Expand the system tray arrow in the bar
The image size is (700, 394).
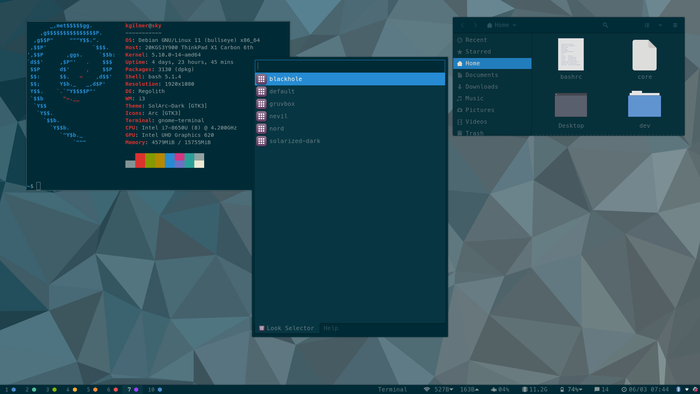pyautogui.click(x=687, y=390)
